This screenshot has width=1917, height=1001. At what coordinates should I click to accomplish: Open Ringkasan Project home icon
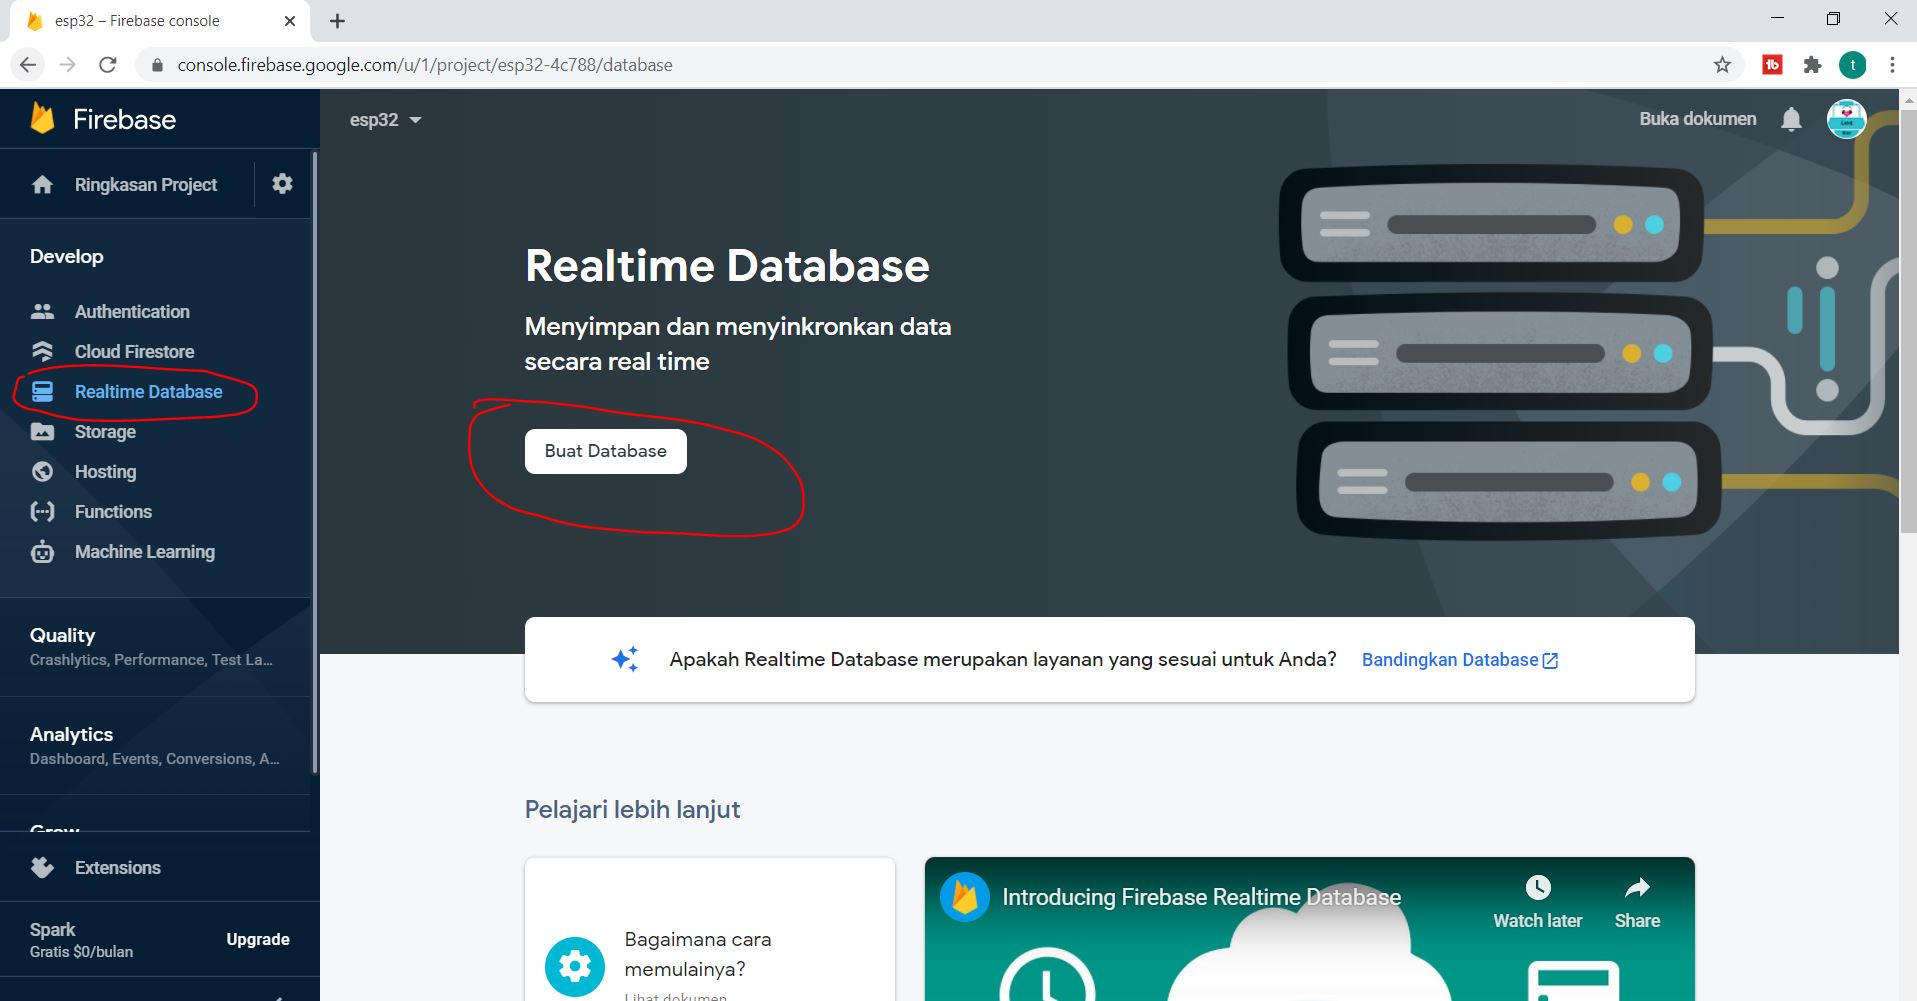42,184
